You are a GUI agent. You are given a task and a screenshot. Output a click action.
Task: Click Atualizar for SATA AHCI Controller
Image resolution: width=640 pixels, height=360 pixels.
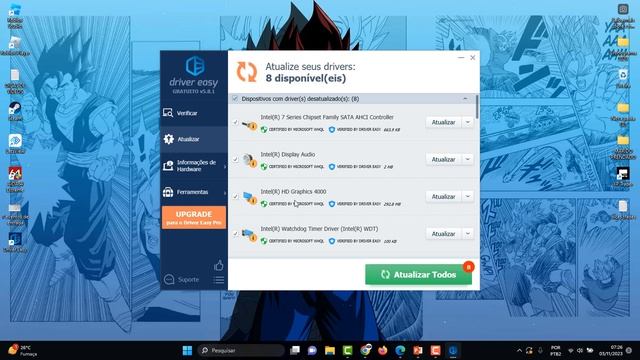click(x=444, y=122)
